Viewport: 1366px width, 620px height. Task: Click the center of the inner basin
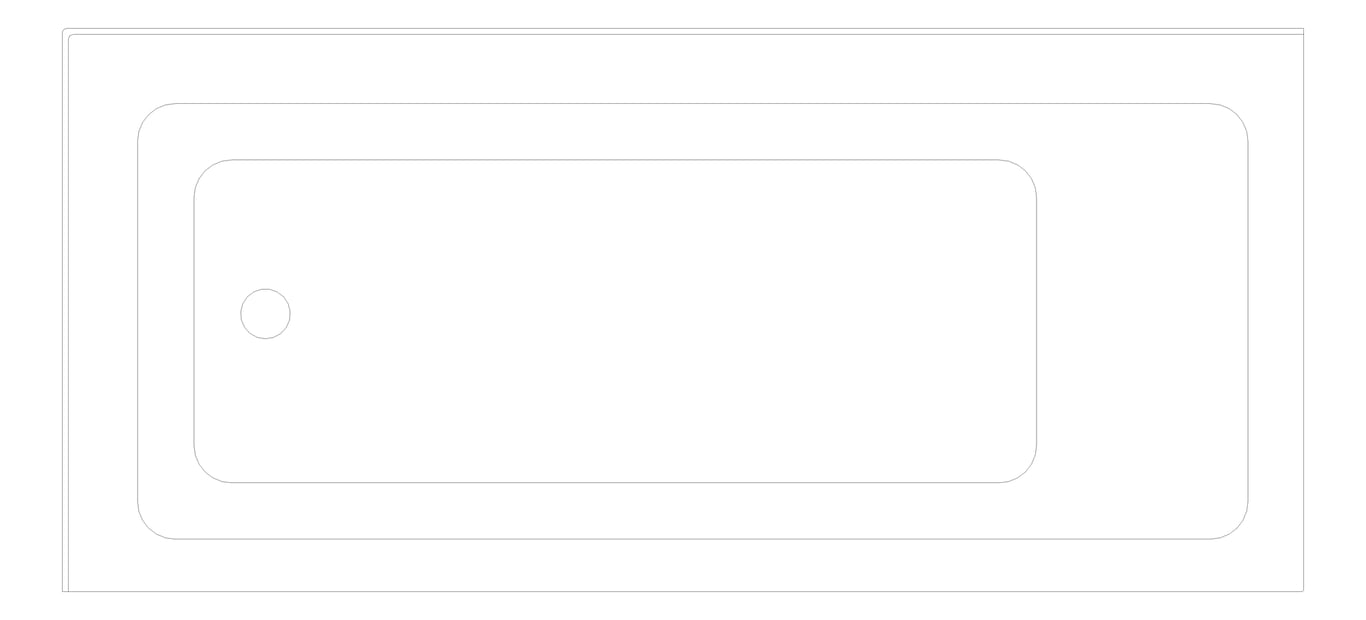click(x=615, y=321)
